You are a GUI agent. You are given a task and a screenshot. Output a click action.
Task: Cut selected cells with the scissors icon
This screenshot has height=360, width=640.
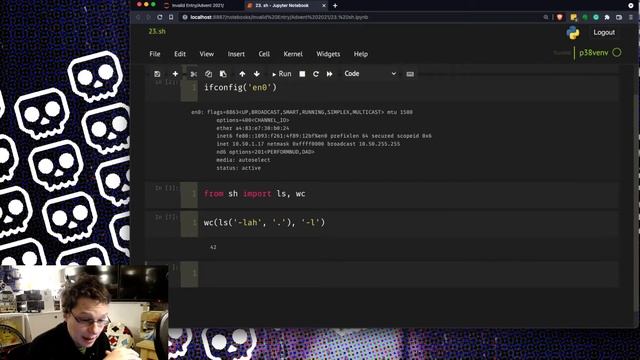tap(193, 74)
